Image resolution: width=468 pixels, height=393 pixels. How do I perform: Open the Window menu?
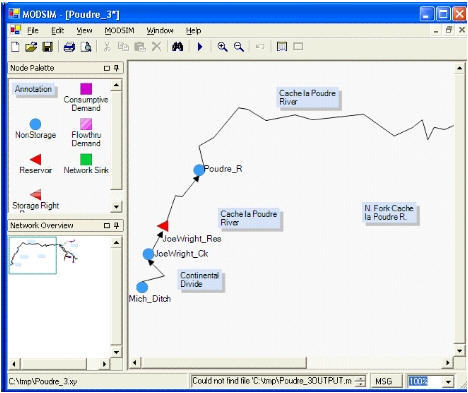point(160,31)
